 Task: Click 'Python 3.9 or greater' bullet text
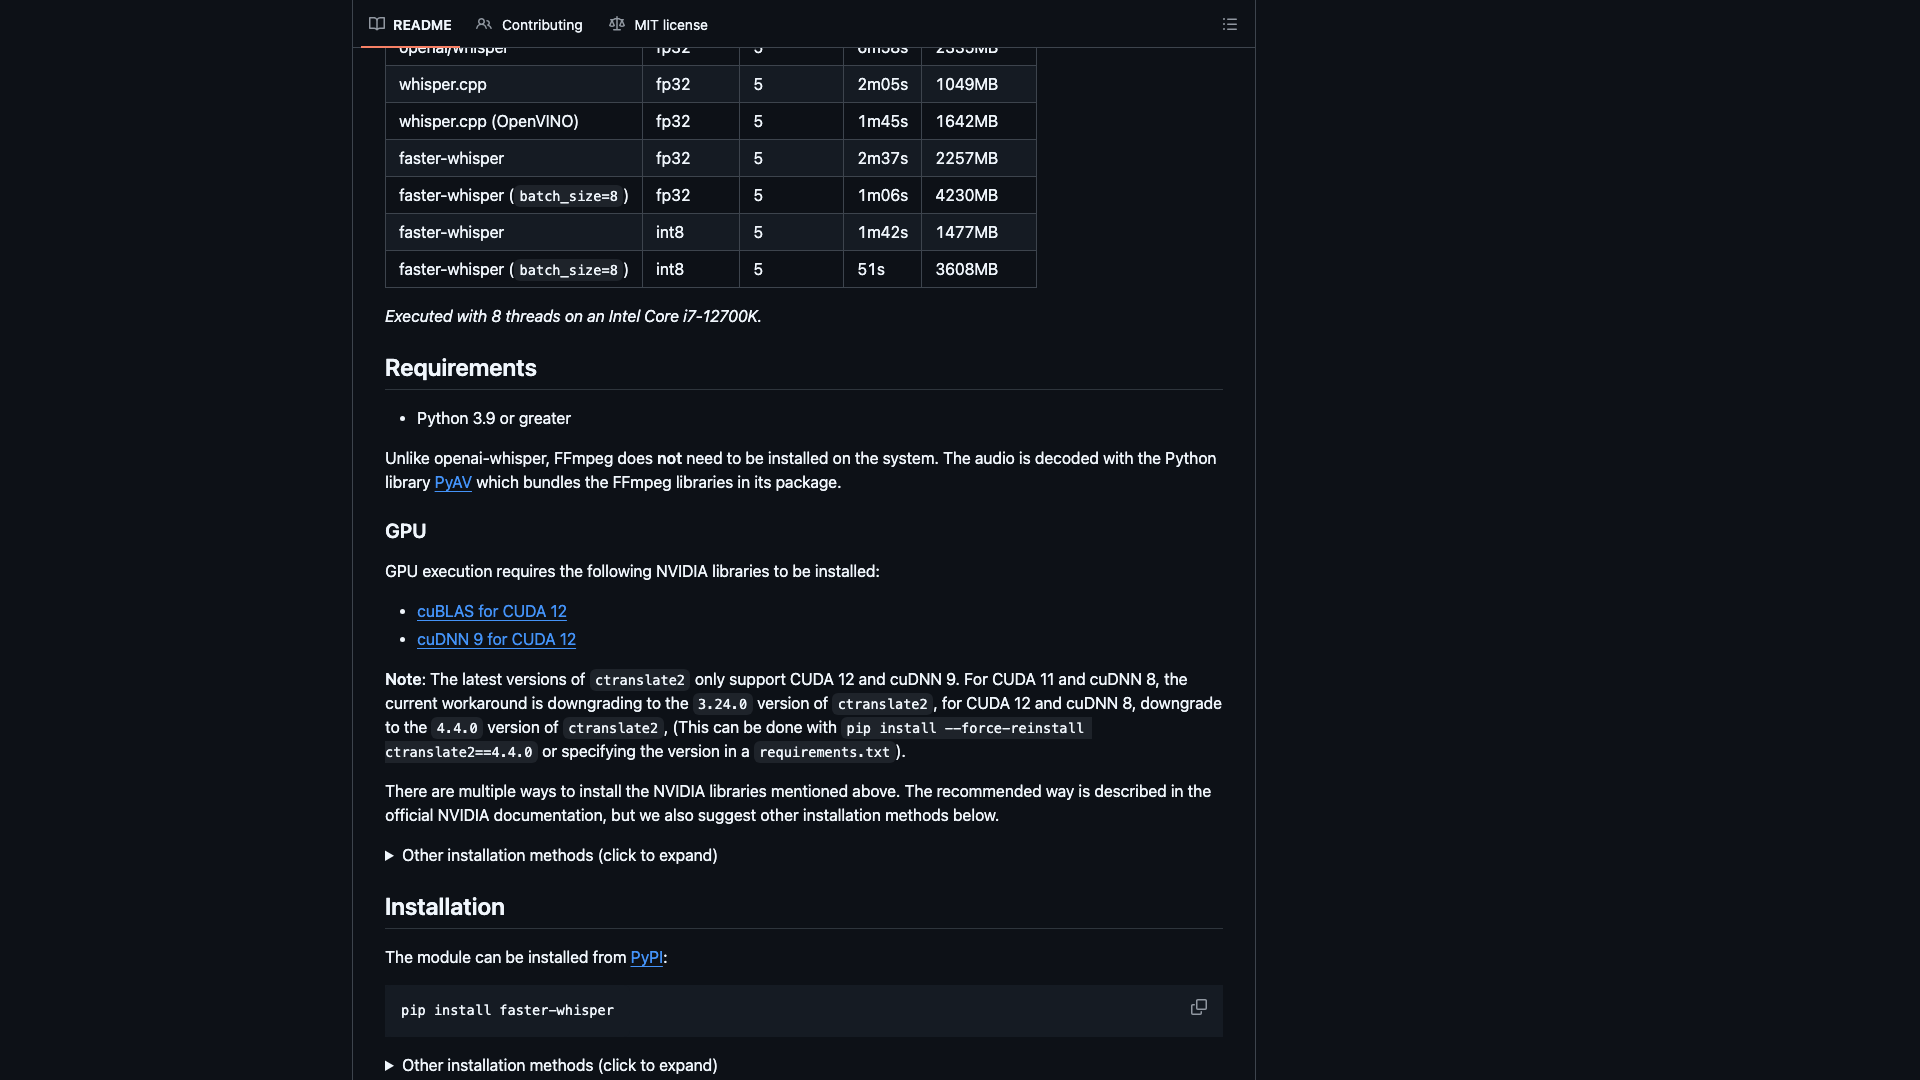coord(494,418)
